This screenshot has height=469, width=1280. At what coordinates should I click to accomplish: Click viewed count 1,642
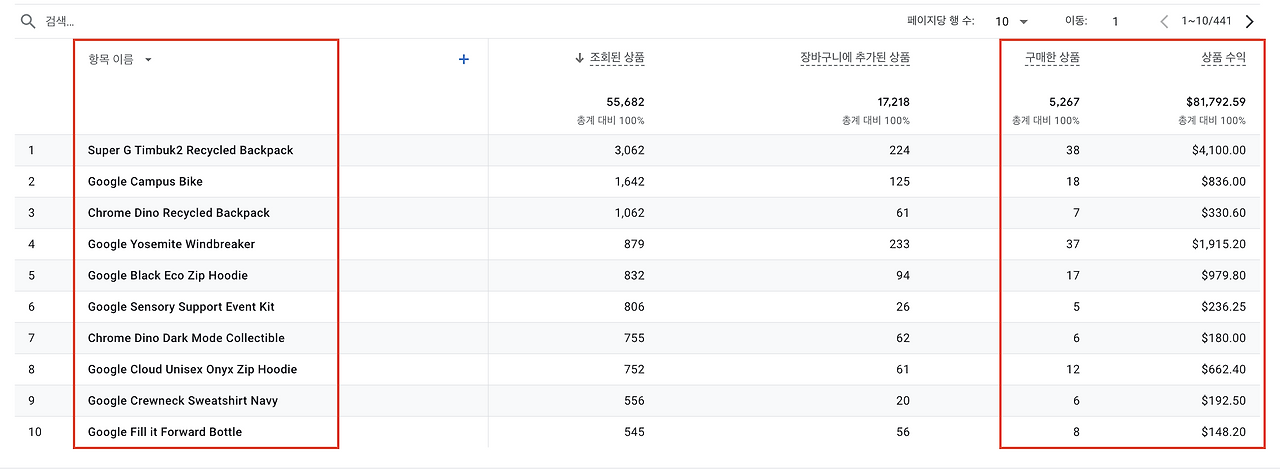tap(630, 182)
